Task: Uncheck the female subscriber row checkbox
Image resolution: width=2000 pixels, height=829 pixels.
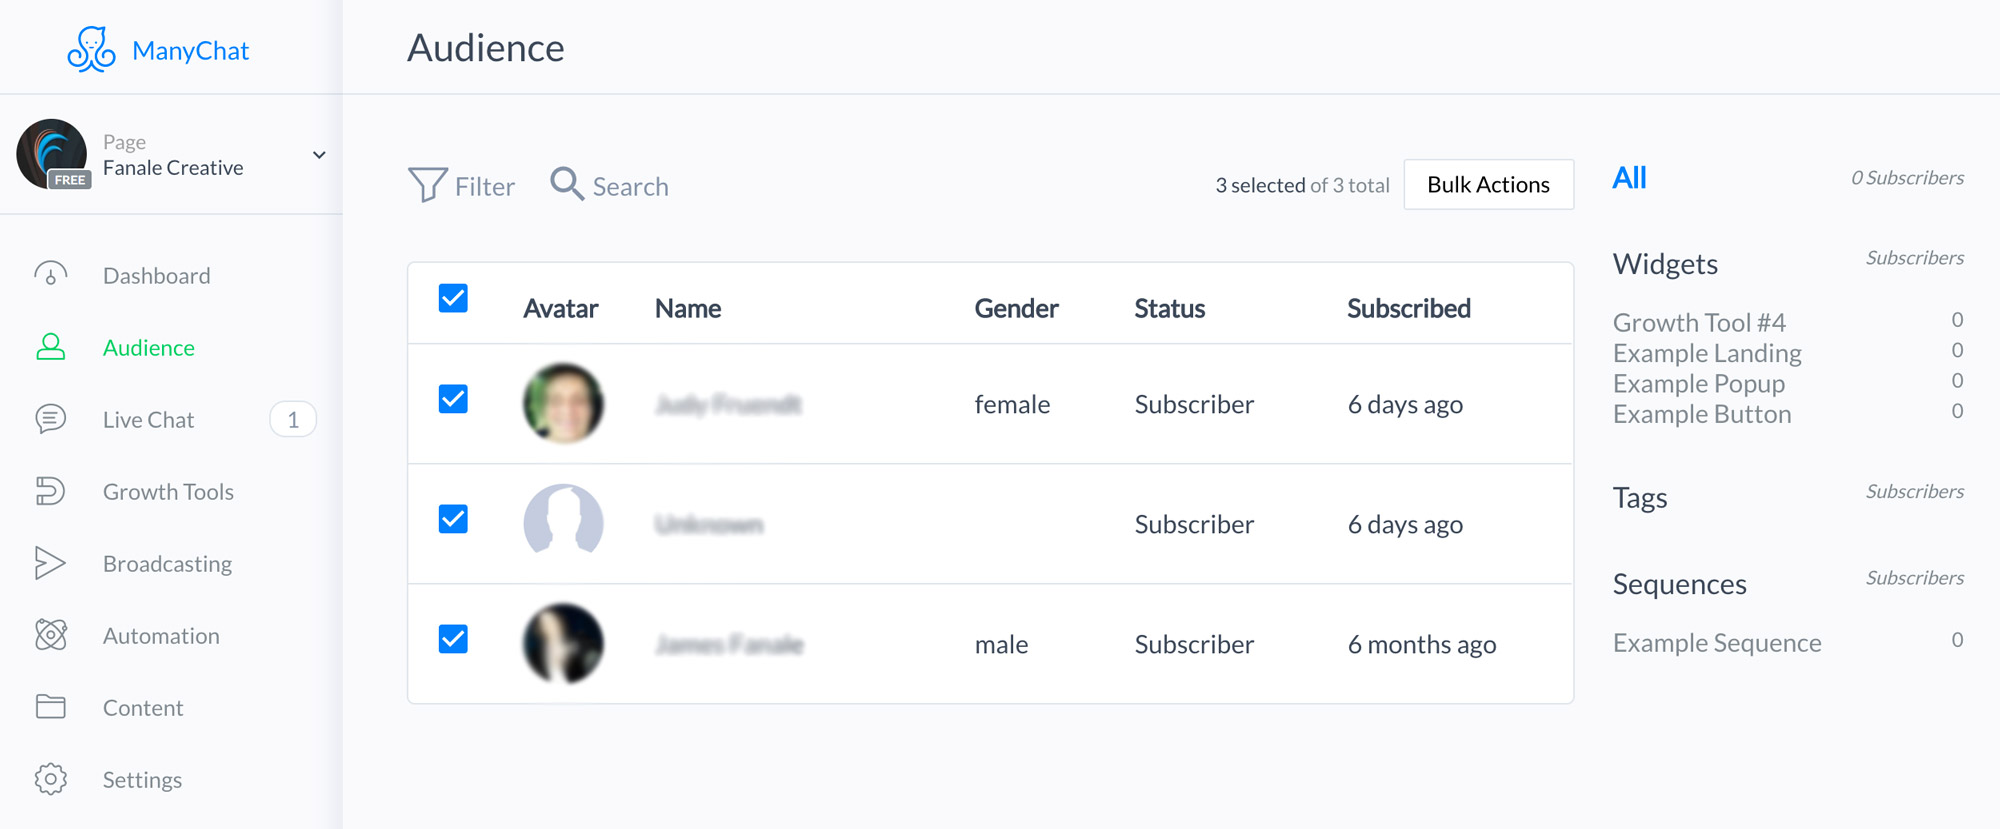Action: click(453, 399)
